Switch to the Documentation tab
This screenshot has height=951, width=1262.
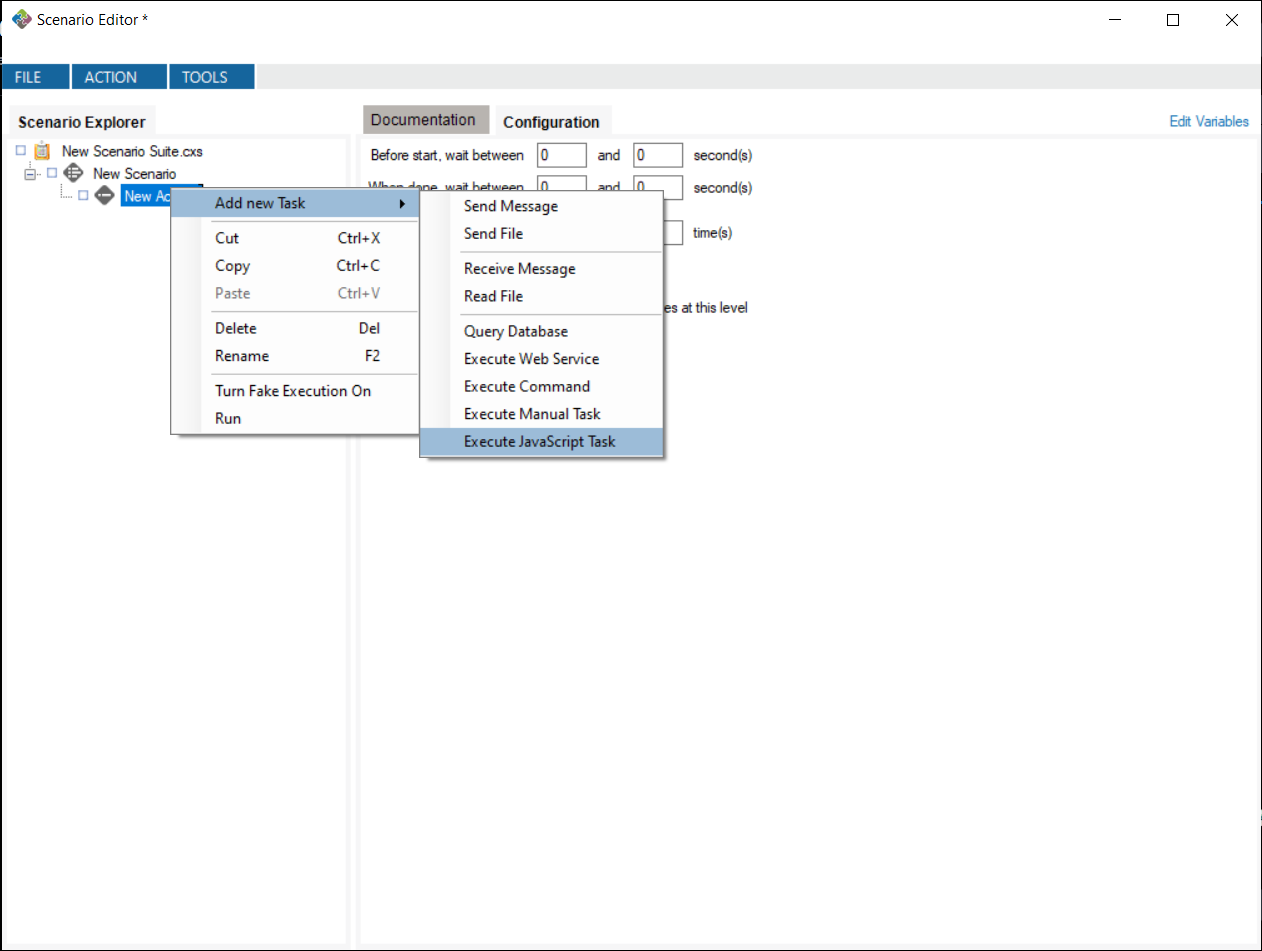424,120
